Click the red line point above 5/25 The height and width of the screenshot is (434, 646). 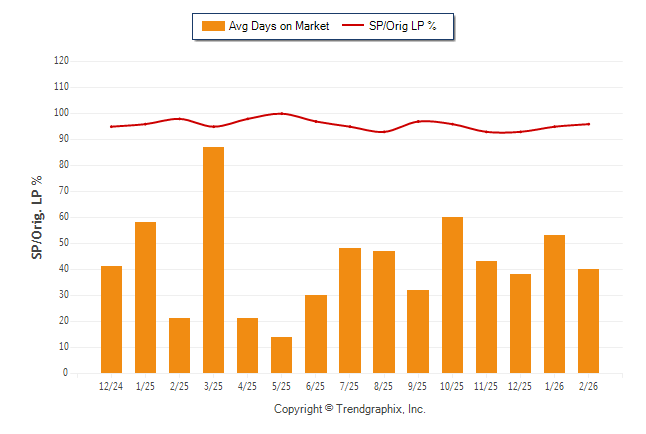coord(281,113)
